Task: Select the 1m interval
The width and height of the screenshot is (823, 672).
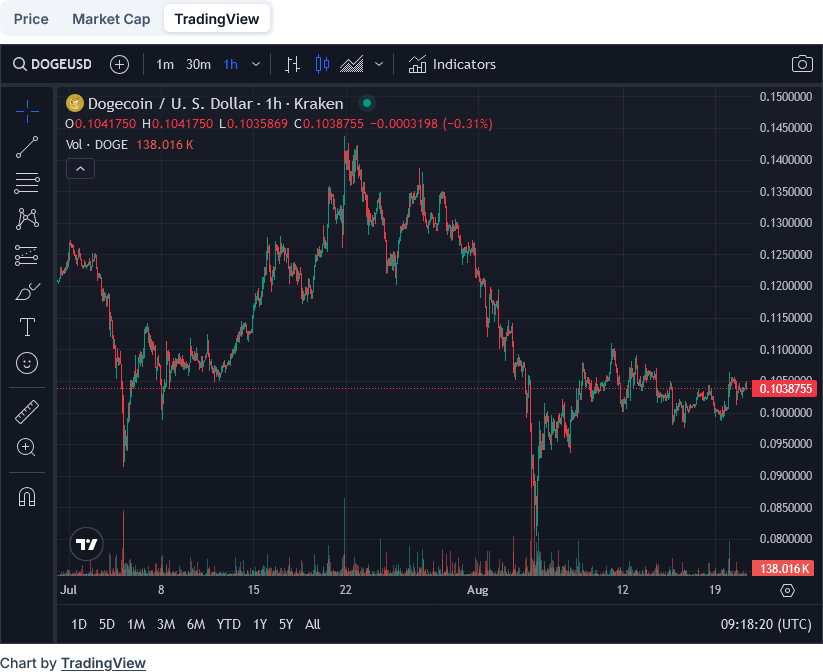Action: [x=165, y=65]
